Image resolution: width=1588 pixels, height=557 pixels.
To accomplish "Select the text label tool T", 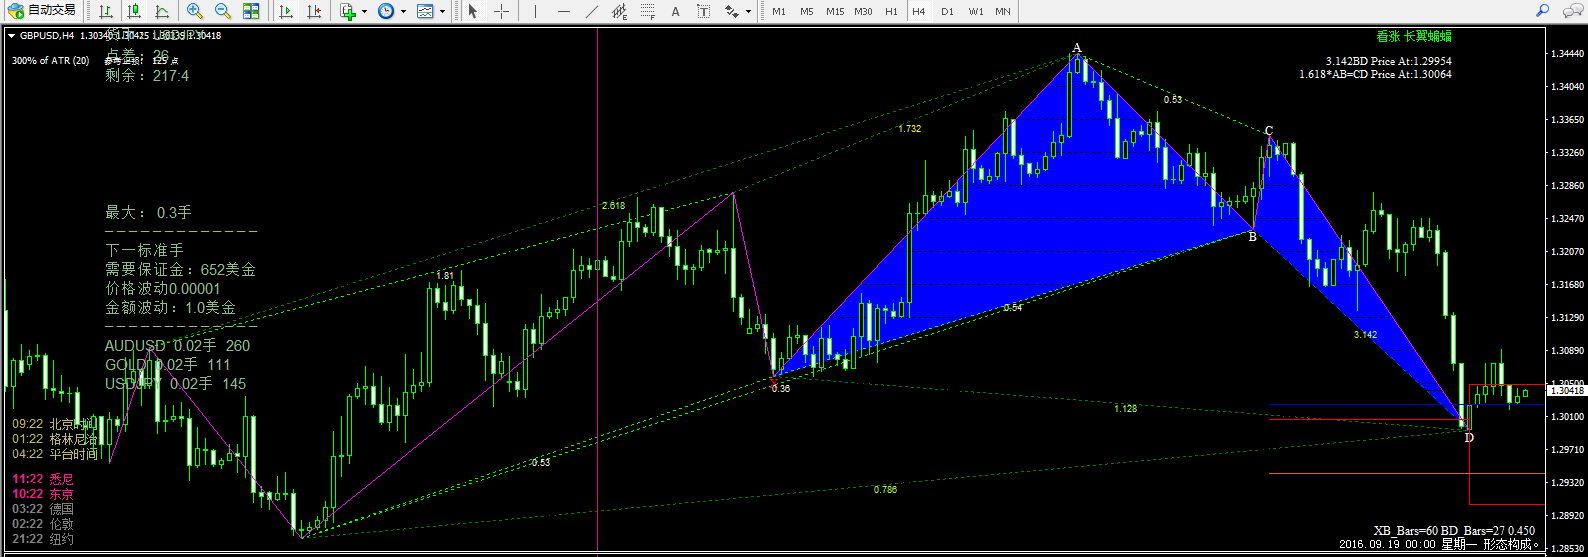I will (x=703, y=11).
